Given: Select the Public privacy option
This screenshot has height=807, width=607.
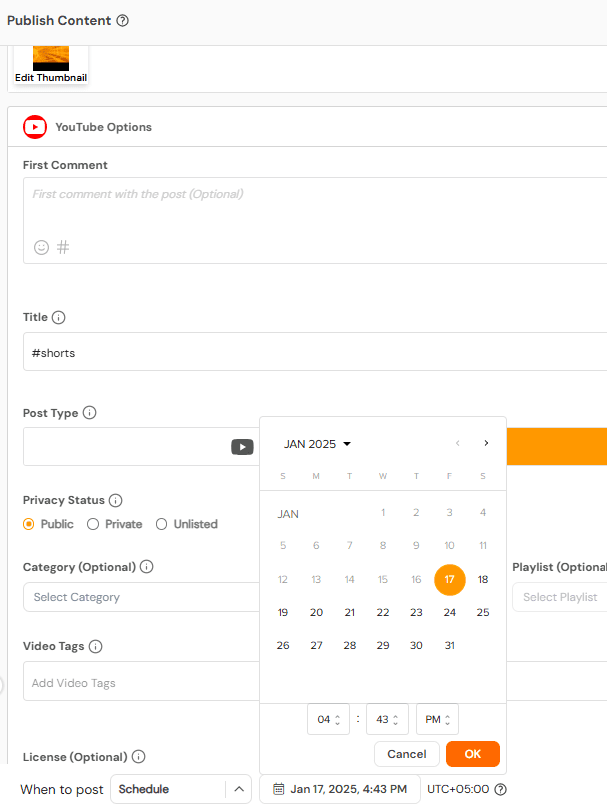Looking at the screenshot, I should tap(29, 524).
